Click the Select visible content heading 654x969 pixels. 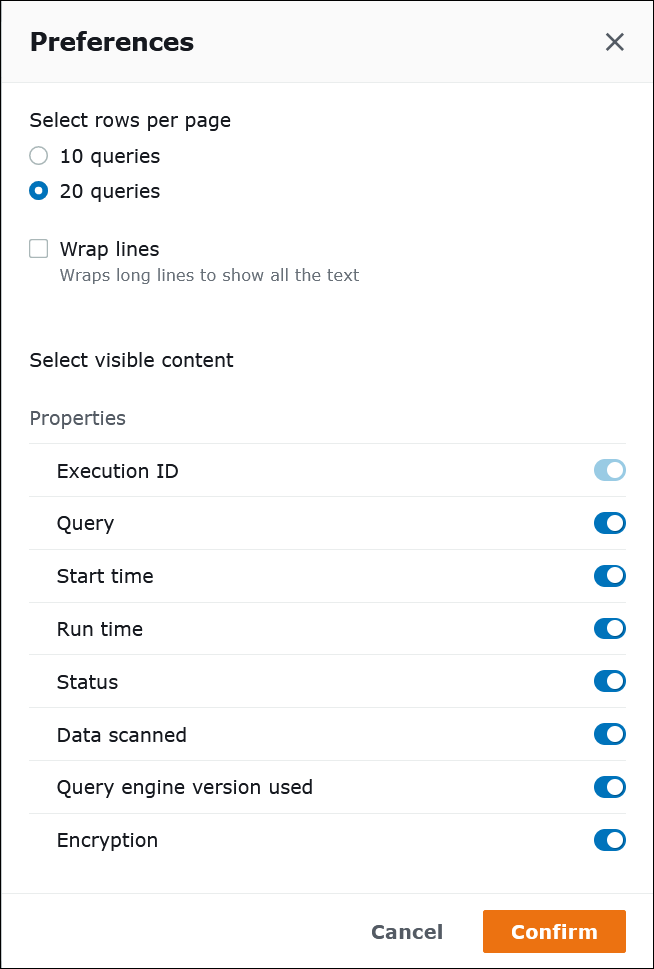131,360
